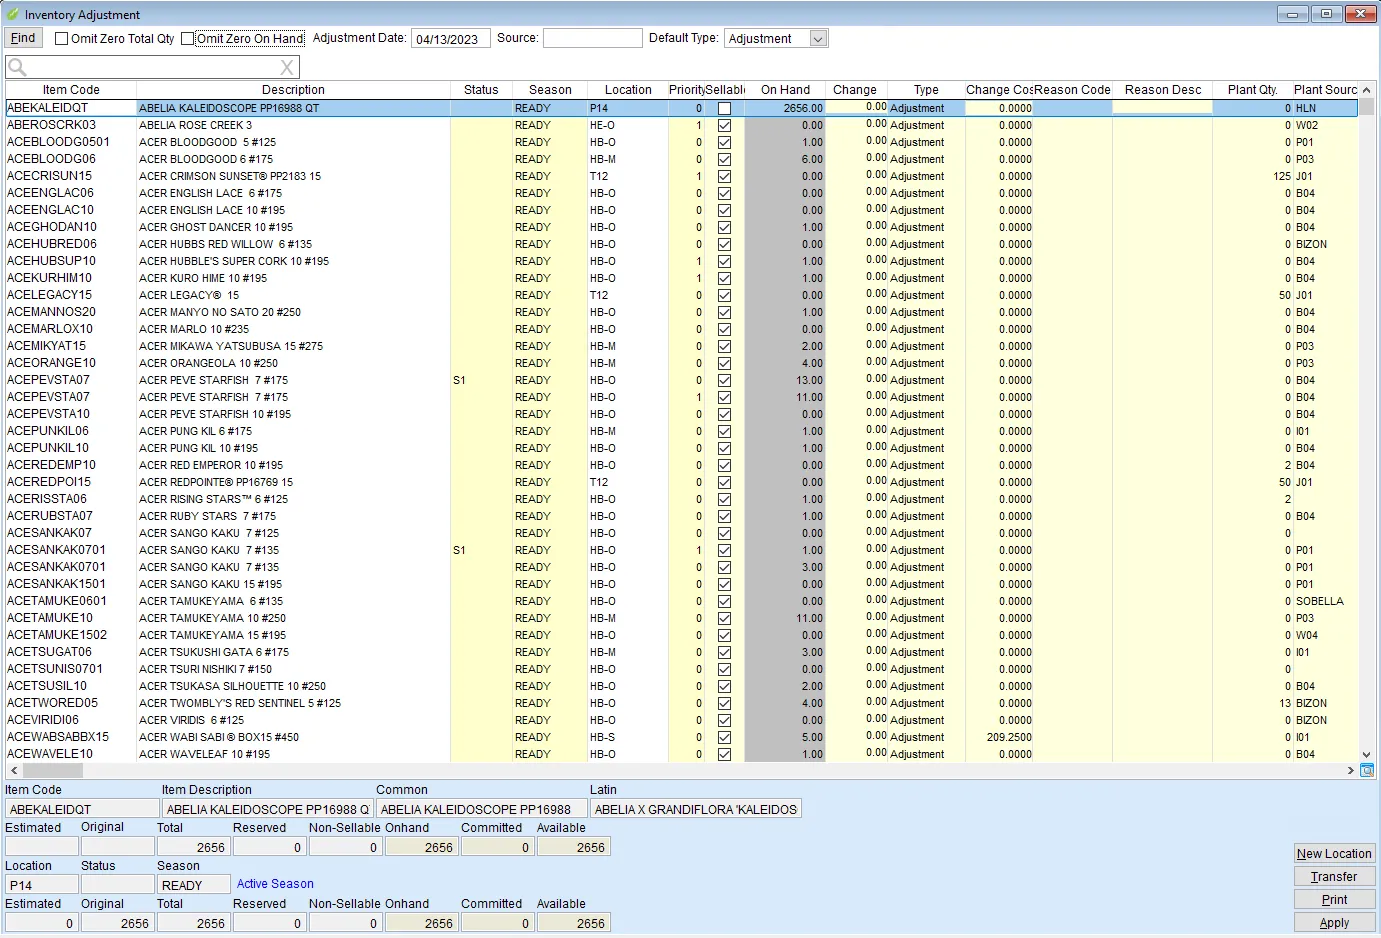Image resolution: width=1381 pixels, height=938 pixels.
Task: Sort by Location column header
Action: [628, 90]
